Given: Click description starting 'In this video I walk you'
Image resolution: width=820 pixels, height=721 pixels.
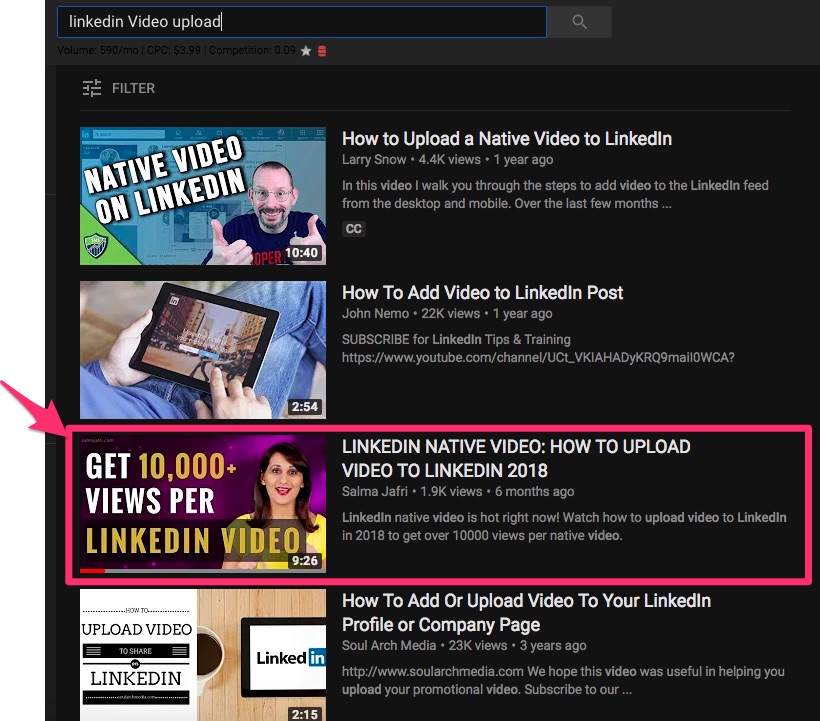Looking at the screenshot, I should click(555, 194).
